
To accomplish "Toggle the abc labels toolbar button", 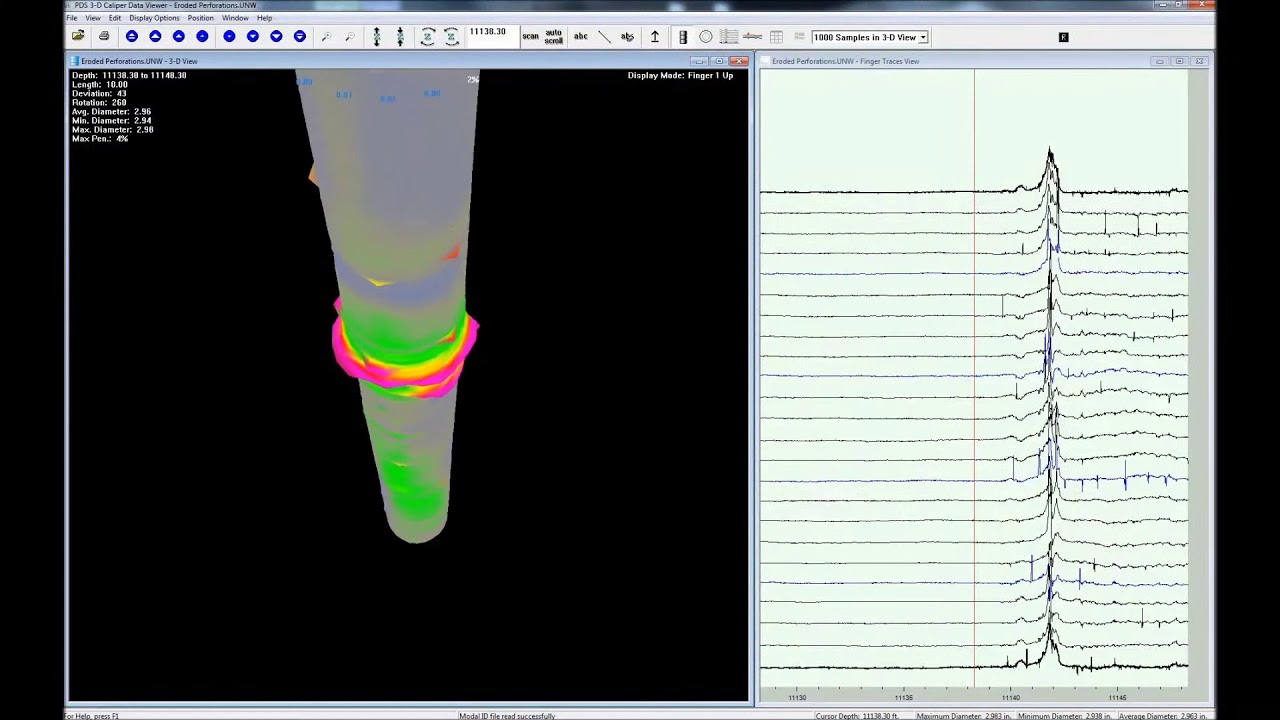I will point(580,36).
